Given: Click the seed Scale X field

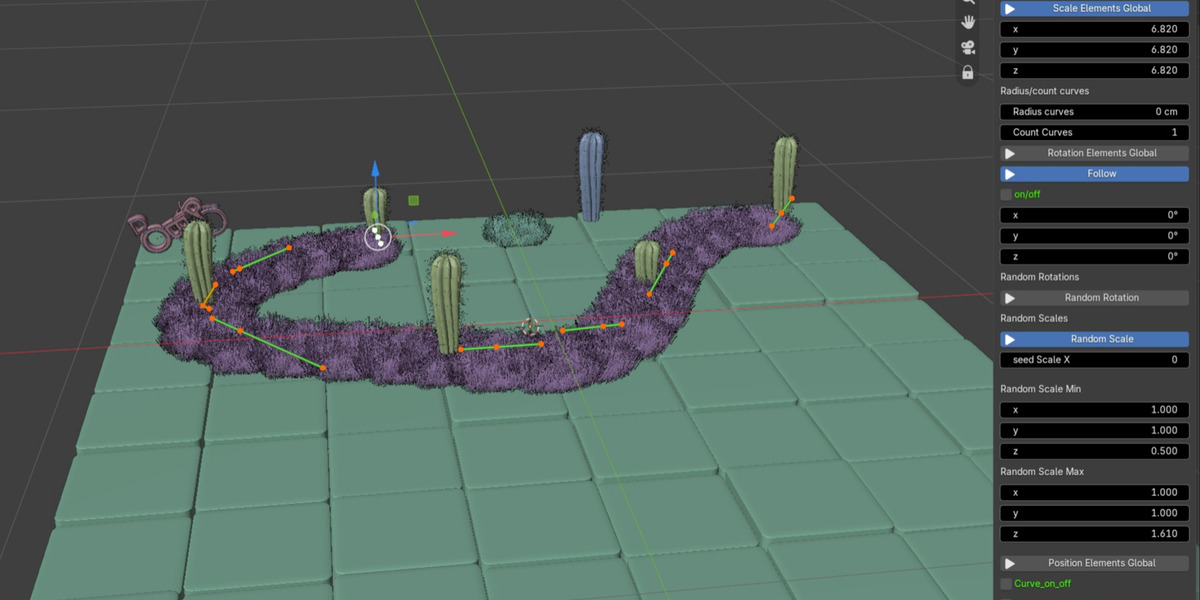Looking at the screenshot, I should pos(1095,360).
